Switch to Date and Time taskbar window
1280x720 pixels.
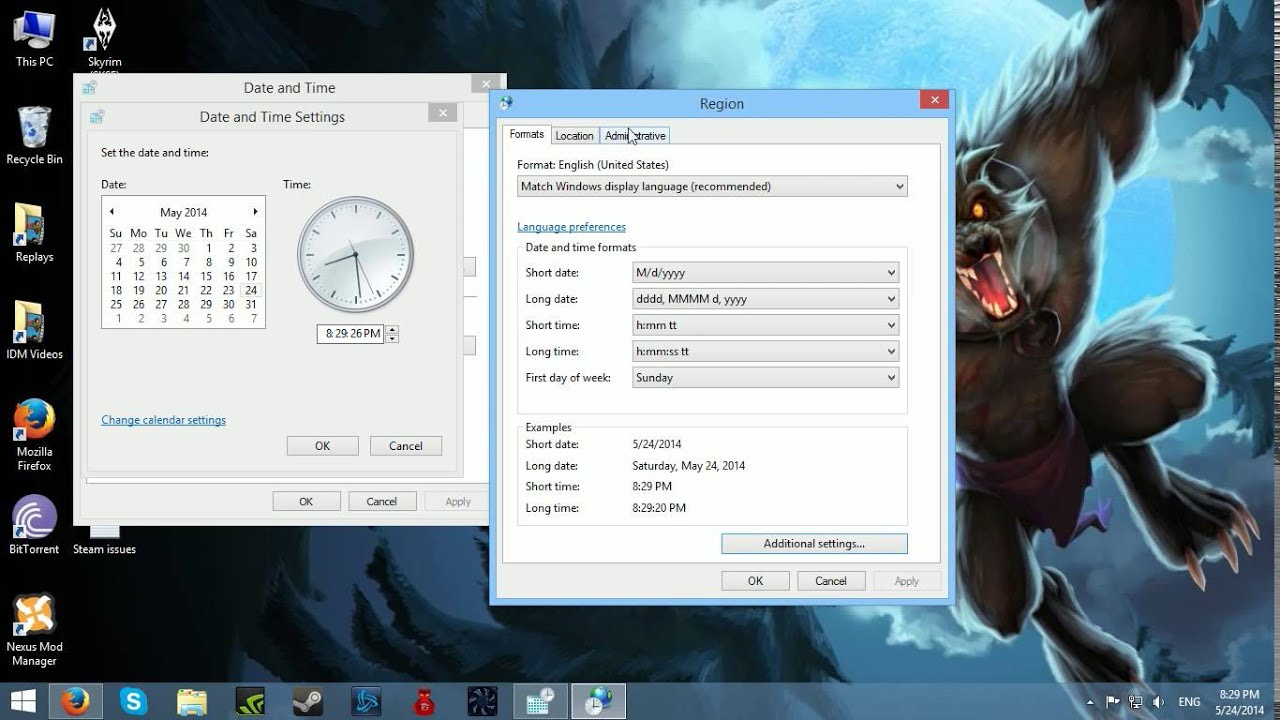(541, 702)
